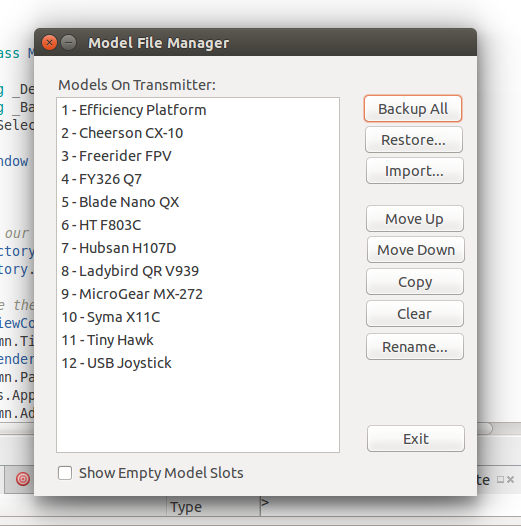521x526 pixels.
Task: Click the background editor's horizontal scrollbar
Action: pyautogui.click(x=484, y=428)
